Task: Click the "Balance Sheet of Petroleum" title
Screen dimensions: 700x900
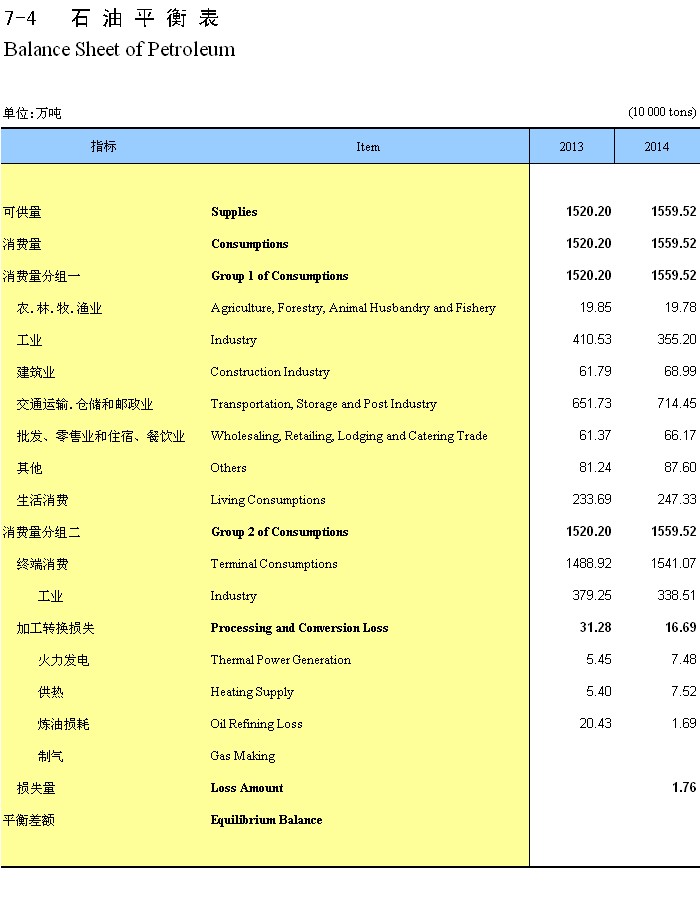Action: tap(119, 49)
